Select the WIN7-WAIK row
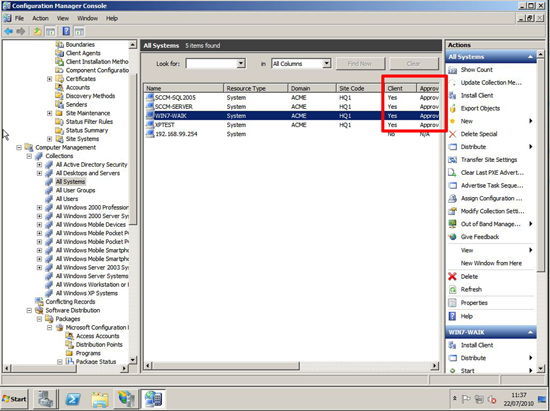 [292, 116]
